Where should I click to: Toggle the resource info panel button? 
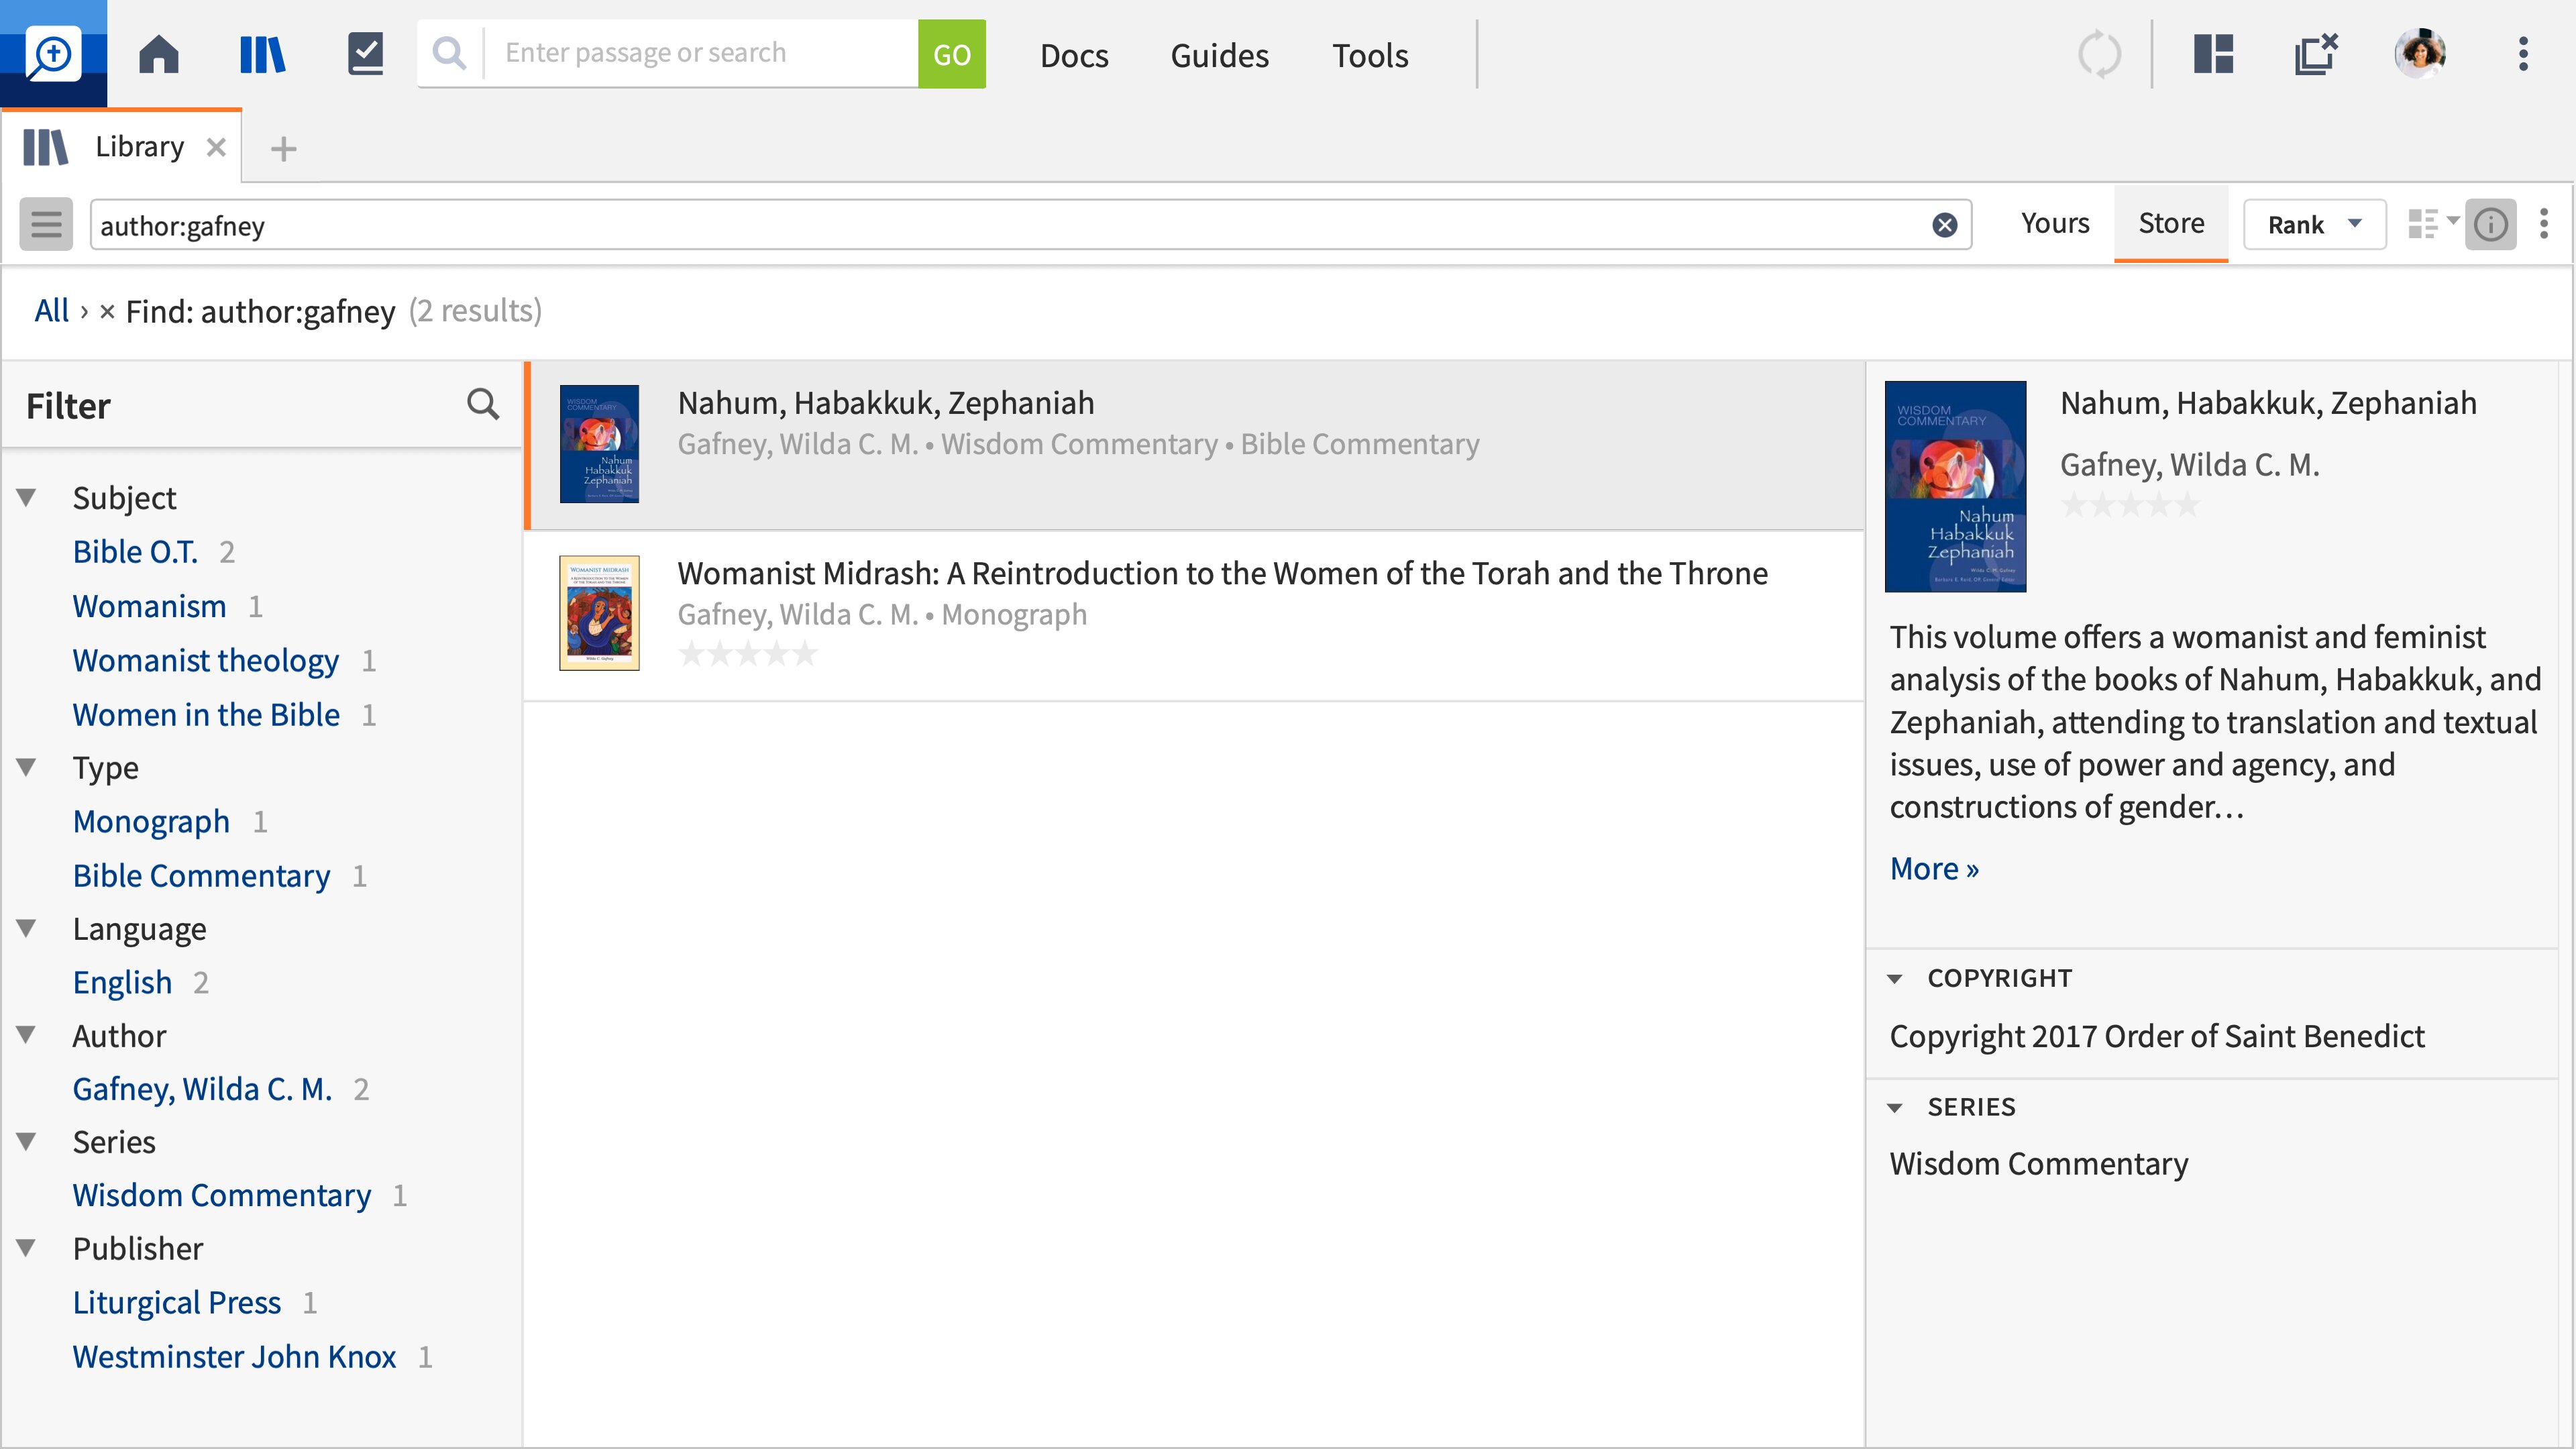coord(2490,224)
